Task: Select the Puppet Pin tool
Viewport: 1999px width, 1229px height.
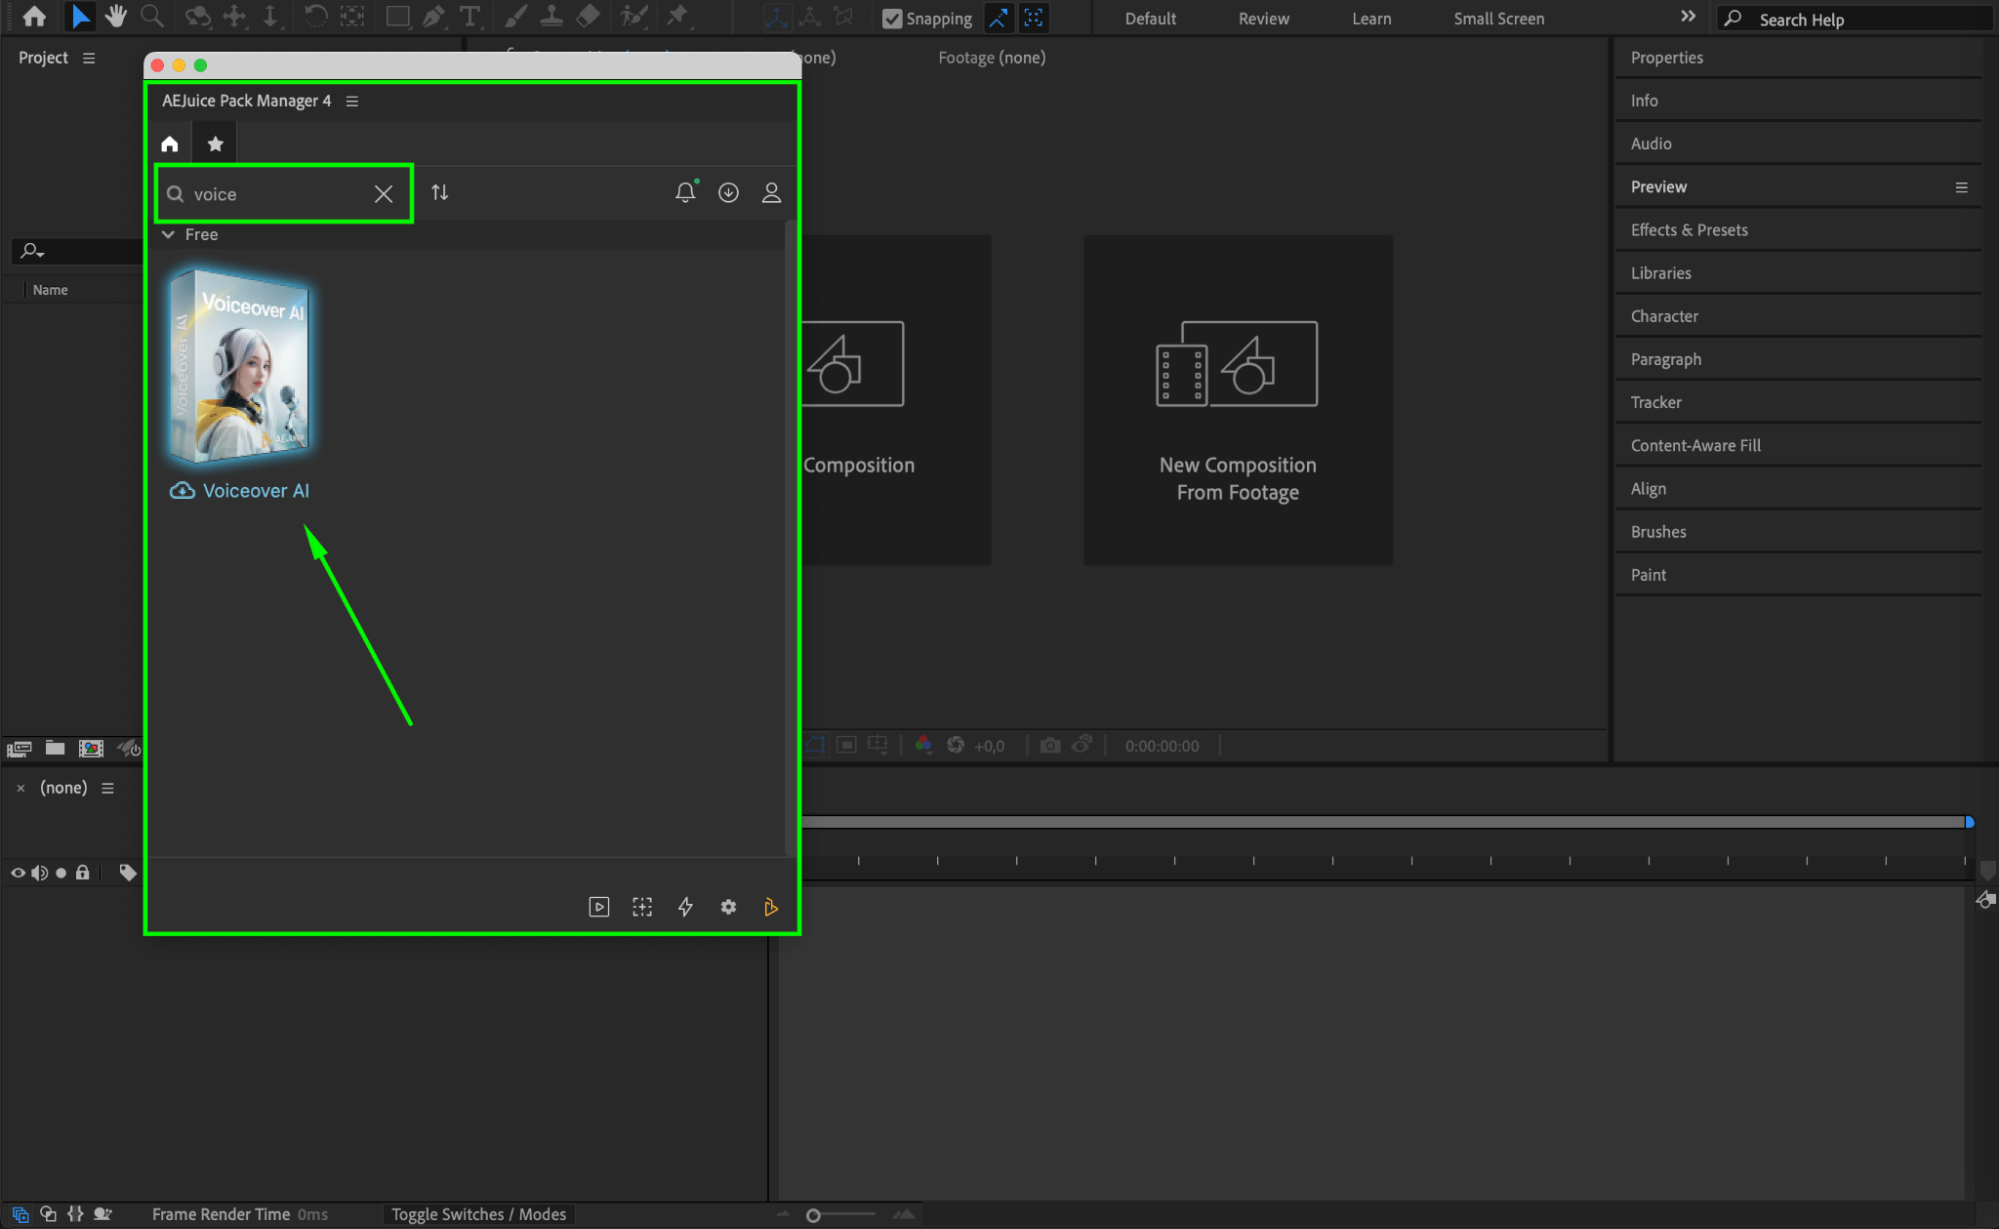Action: (678, 17)
